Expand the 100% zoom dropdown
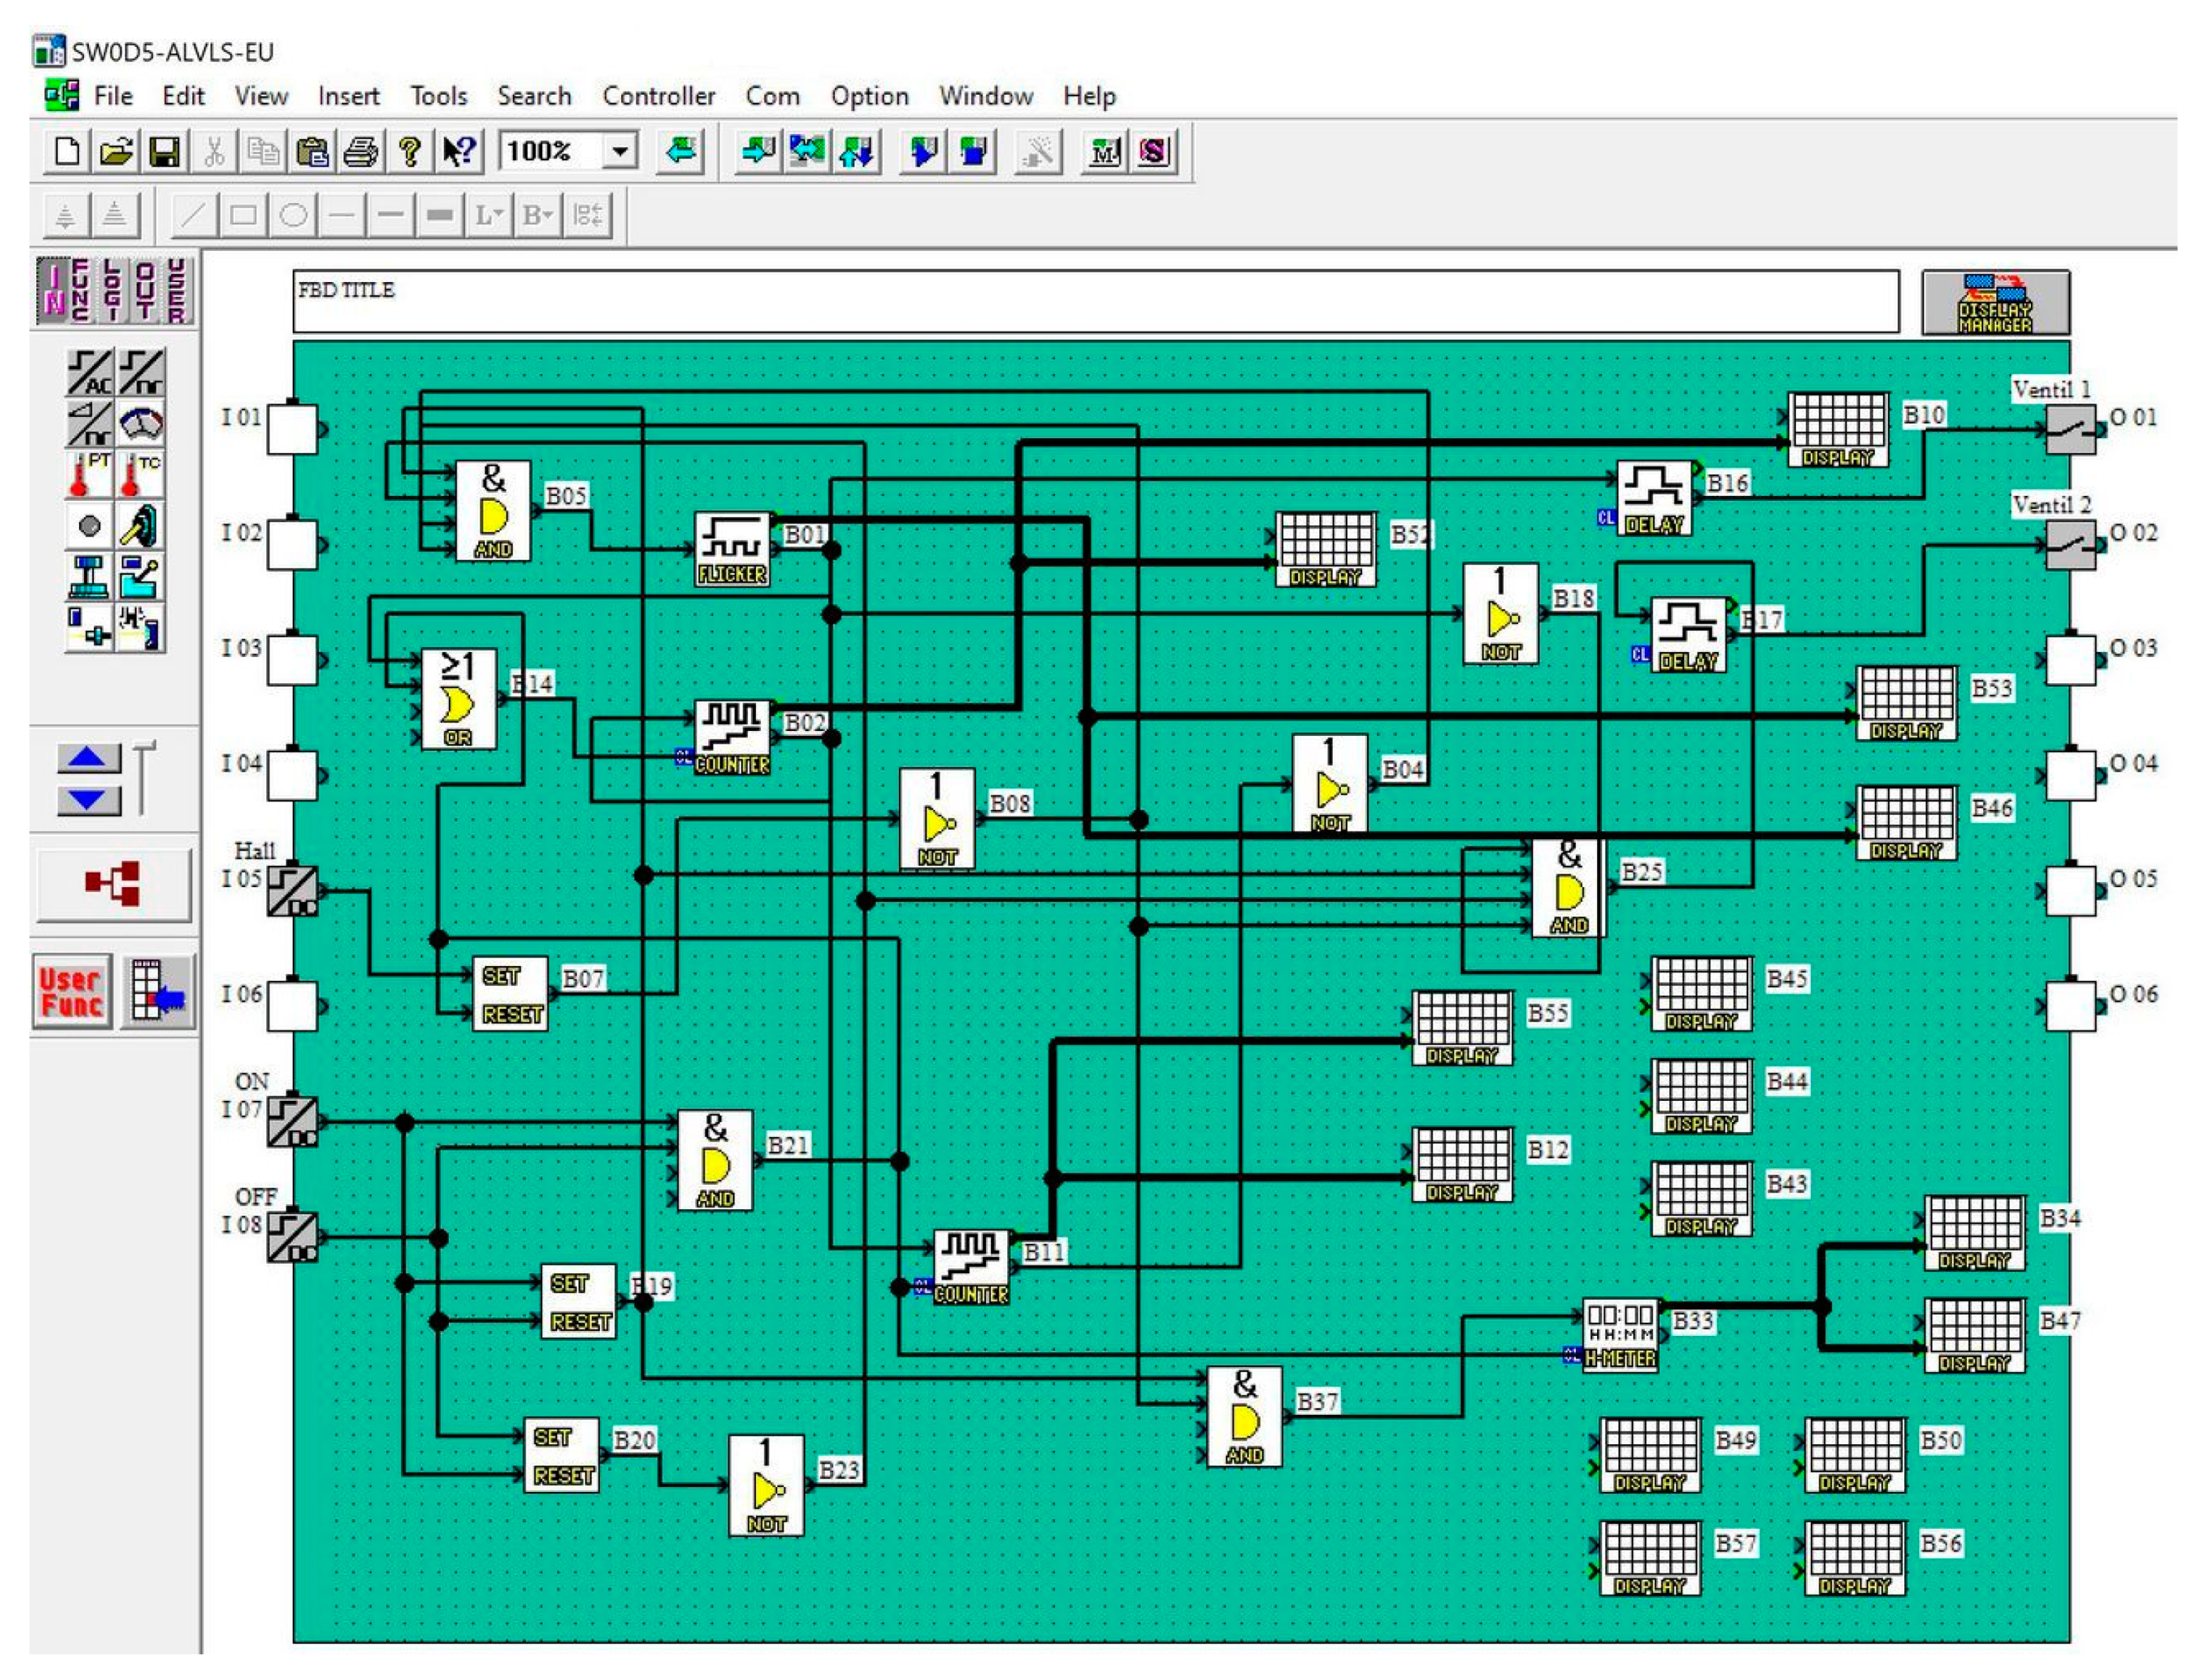This screenshot has height=1680, width=2202. [x=620, y=152]
